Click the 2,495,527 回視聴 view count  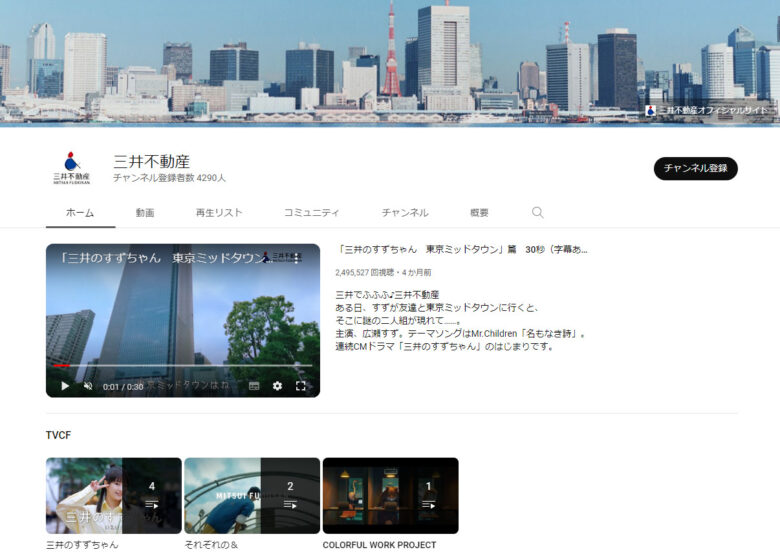pos(365,273)
